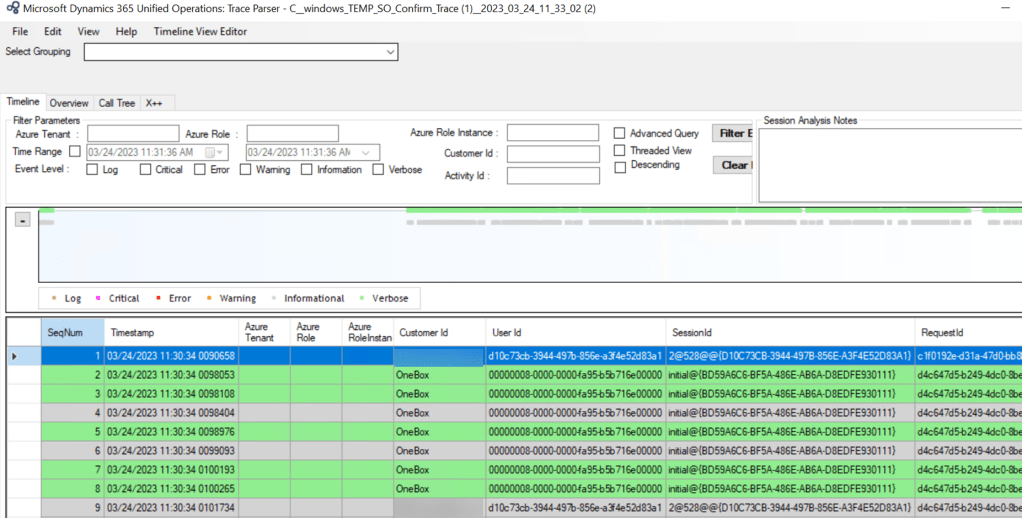Enable the Descending checkbox
Screen dimensions: 1022x518
620,165
